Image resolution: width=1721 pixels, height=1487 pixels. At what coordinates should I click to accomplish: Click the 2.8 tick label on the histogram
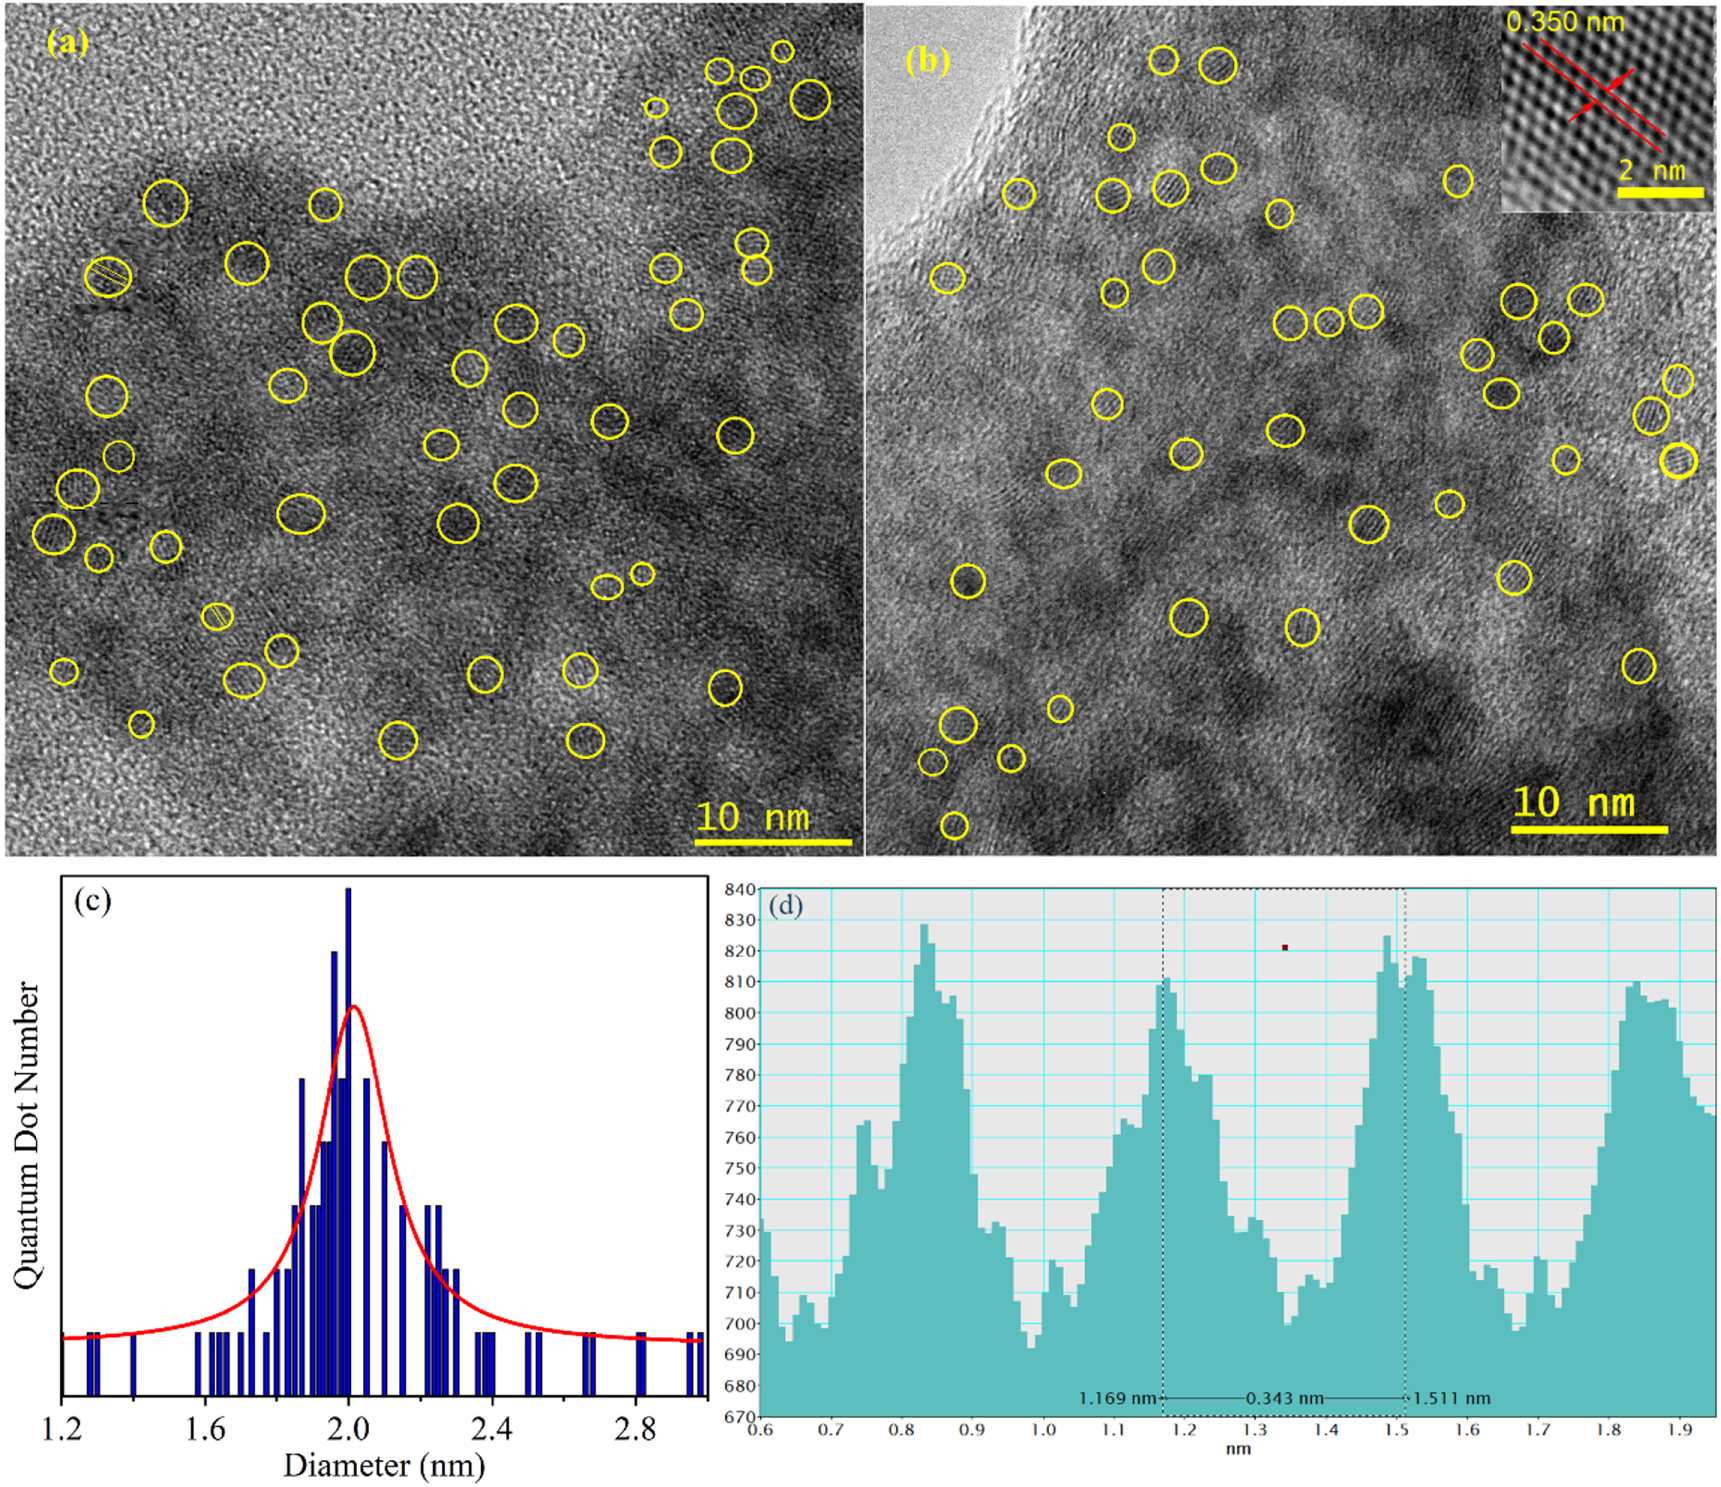tap(635, 1430)
